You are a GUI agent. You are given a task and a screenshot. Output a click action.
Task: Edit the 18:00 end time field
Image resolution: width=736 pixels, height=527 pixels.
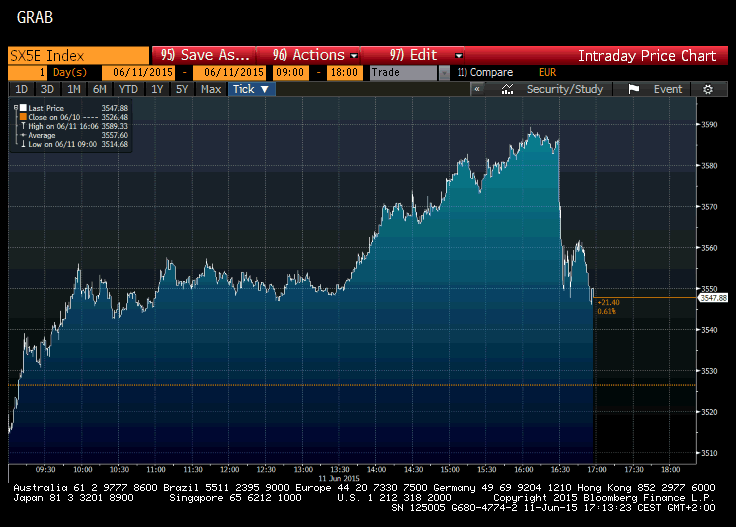(x=345, y=72)
